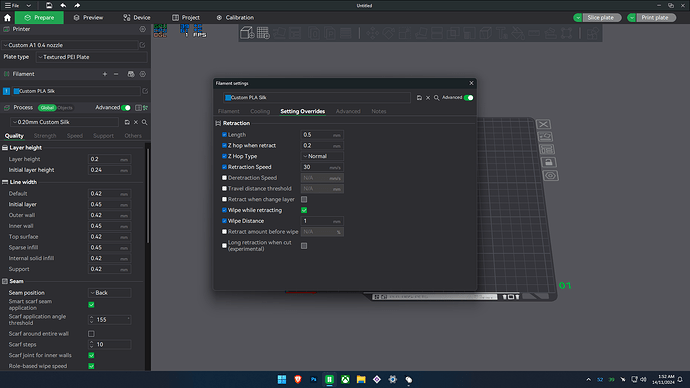
Task: Switch to the Cooling tab in Filament settings
Action: click(x=260, y=111)
